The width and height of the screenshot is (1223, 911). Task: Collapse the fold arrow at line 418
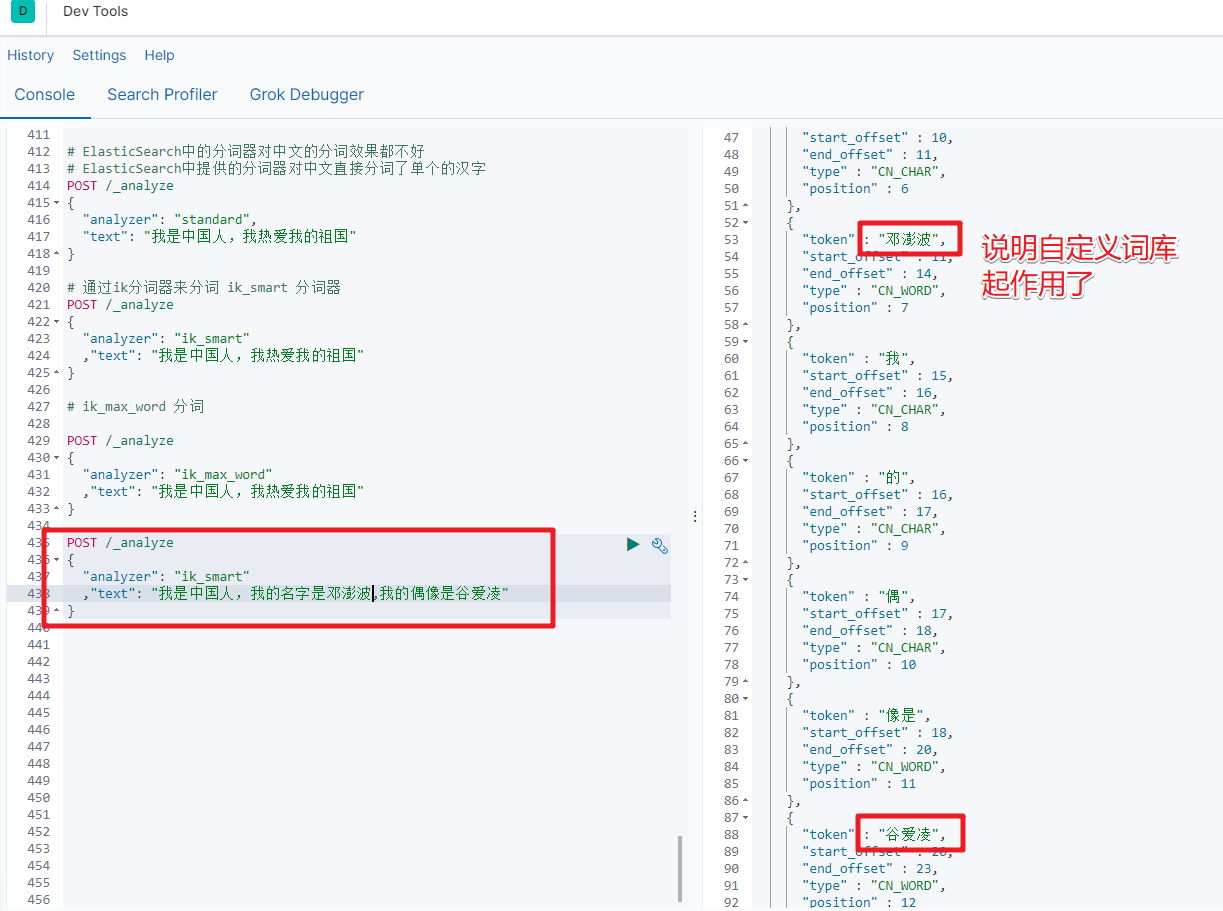pyautogui.click(x=57, y=254)
